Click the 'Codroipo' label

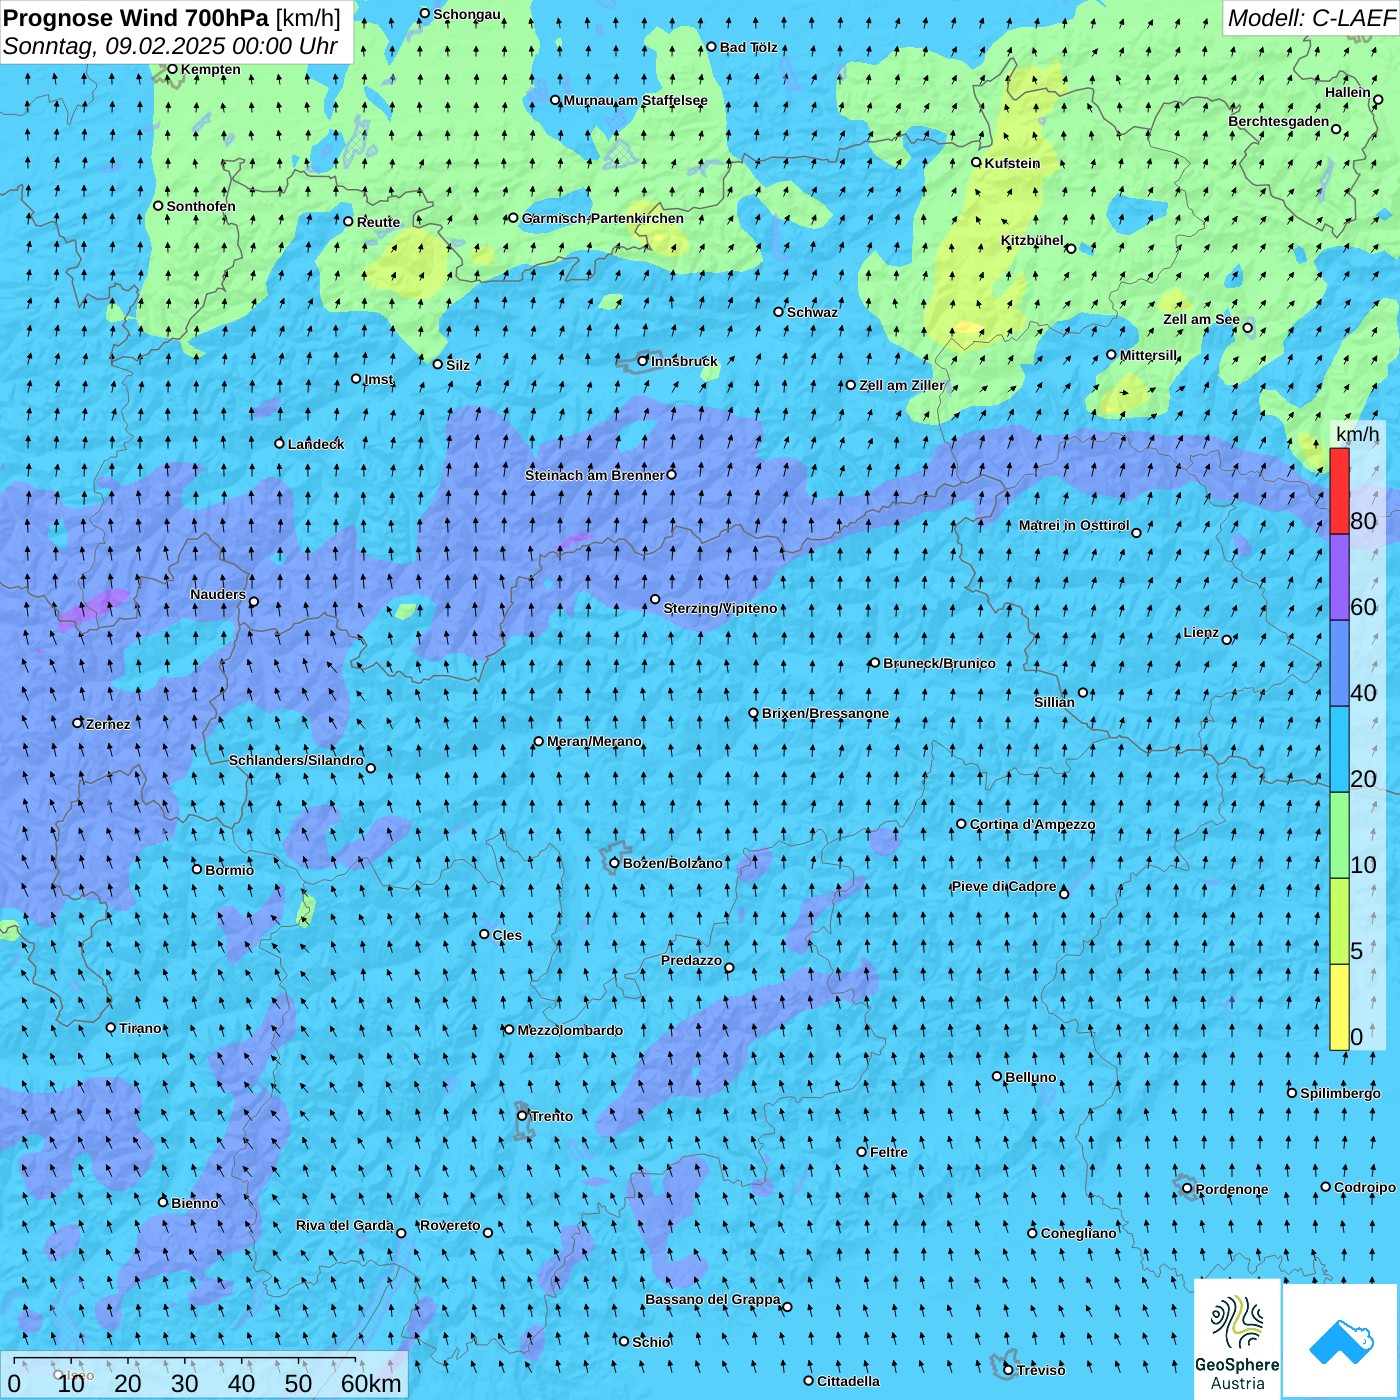tap(1365, 1187)
